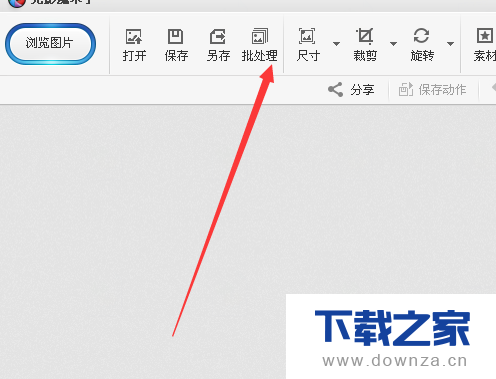
Task: Open an image with the 打开 icon
Action: [134, 45]
